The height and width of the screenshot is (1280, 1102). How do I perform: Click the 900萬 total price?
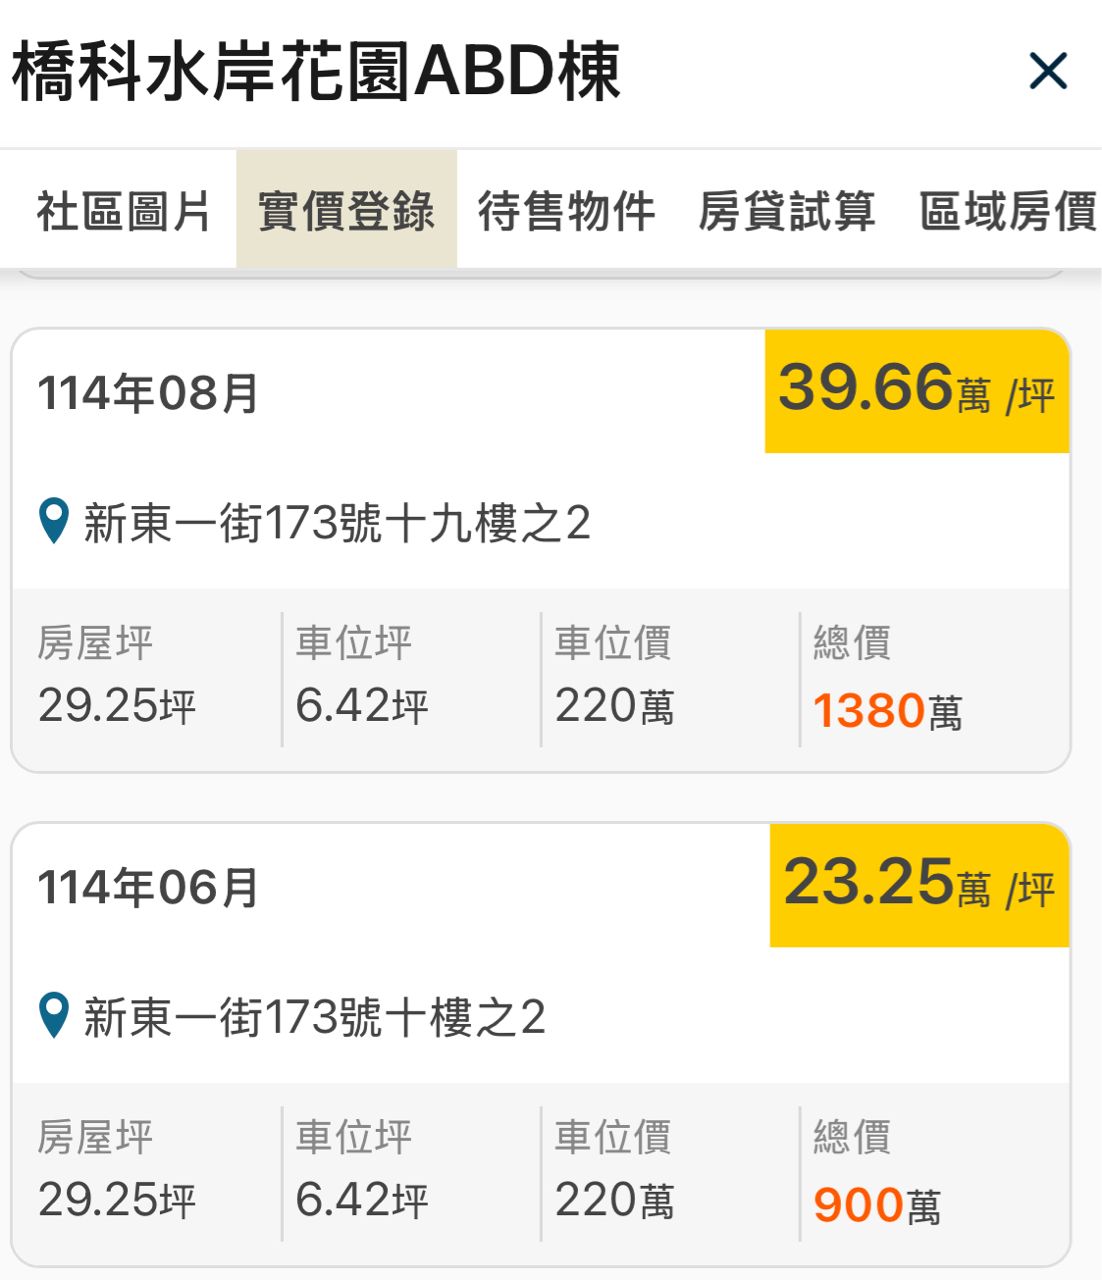point(877,1205)
